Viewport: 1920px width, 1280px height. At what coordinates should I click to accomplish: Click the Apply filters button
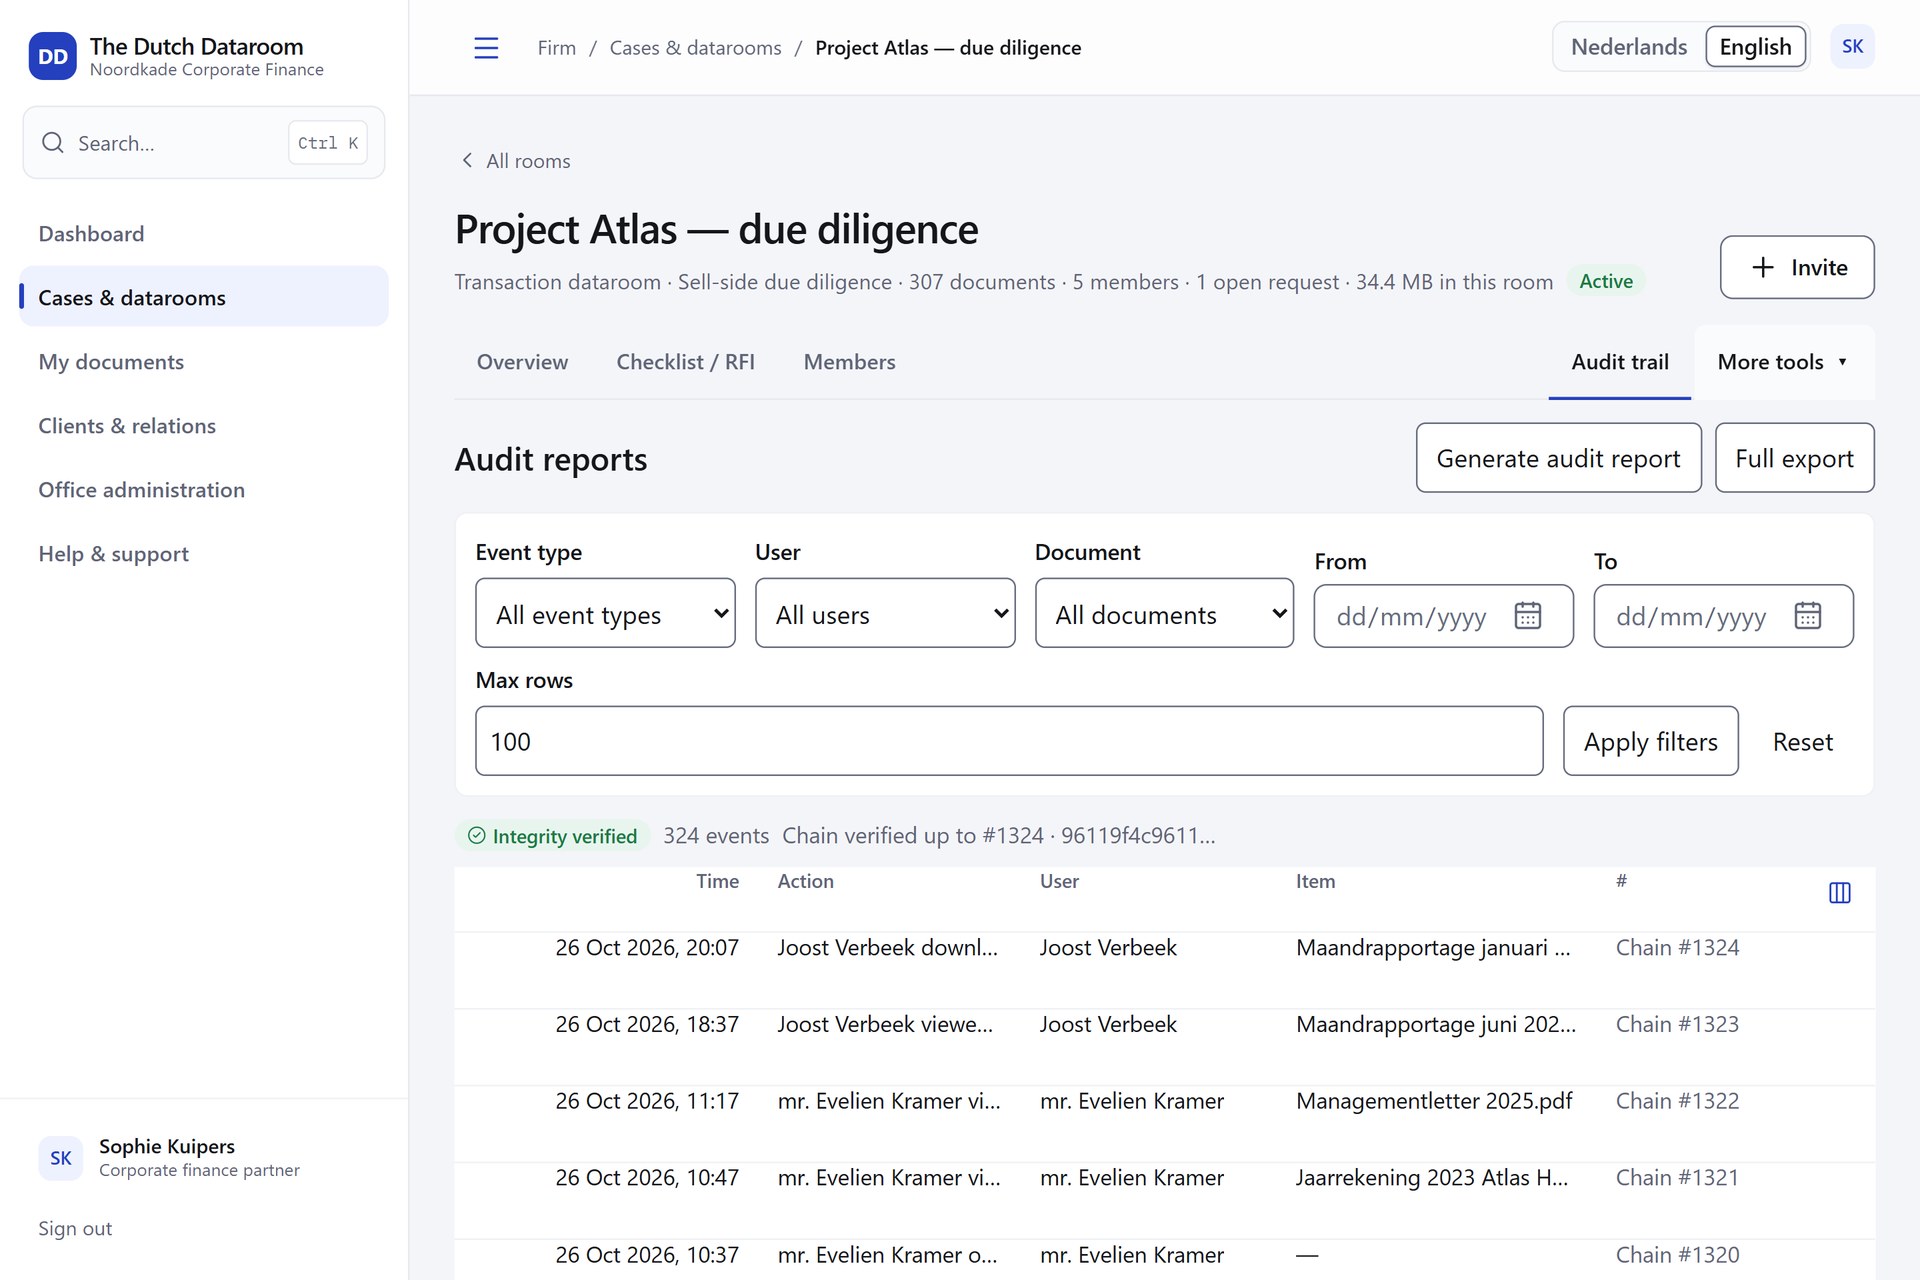(1650, 741)
